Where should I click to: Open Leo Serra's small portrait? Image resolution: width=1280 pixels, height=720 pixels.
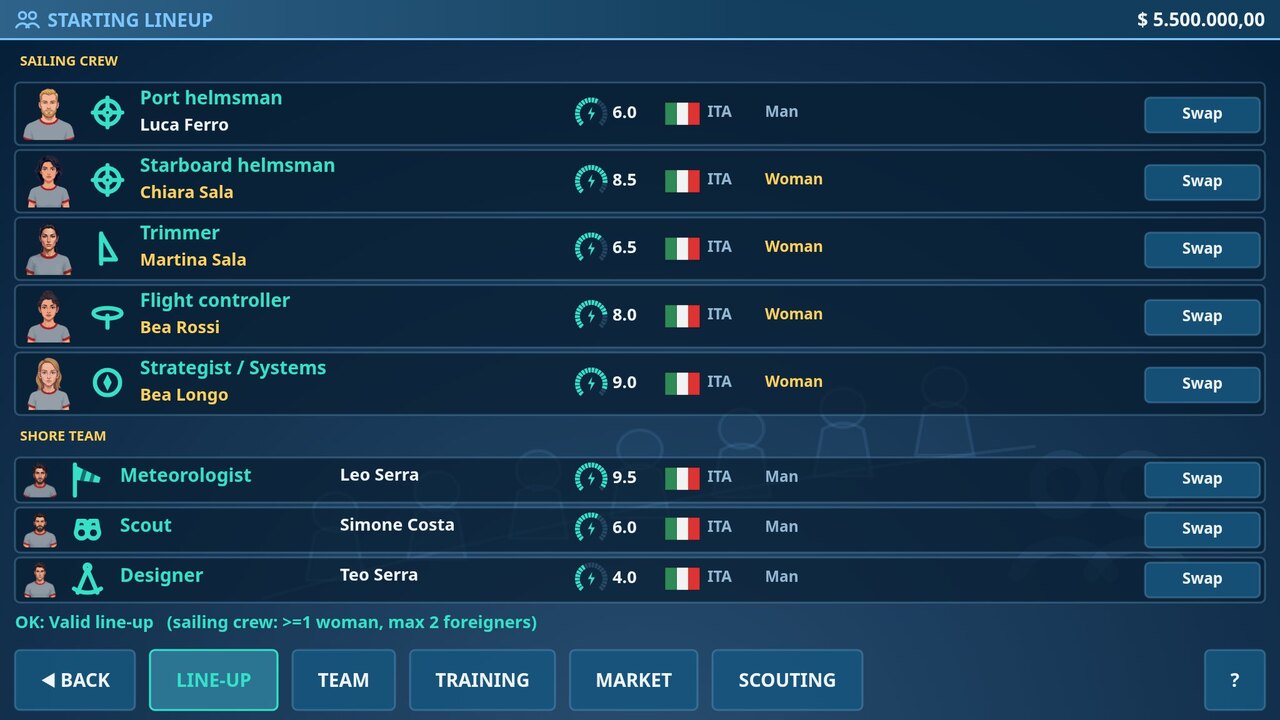(40, 480)
